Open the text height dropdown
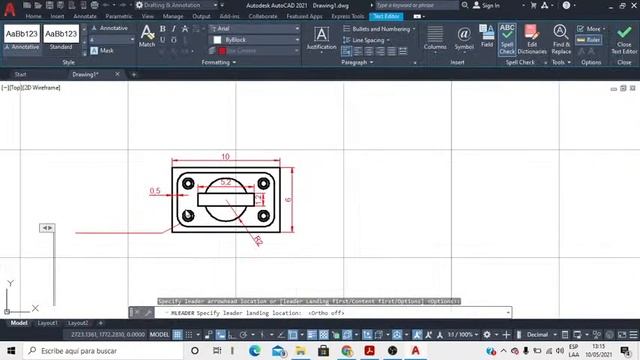 (x=112, y=40)
